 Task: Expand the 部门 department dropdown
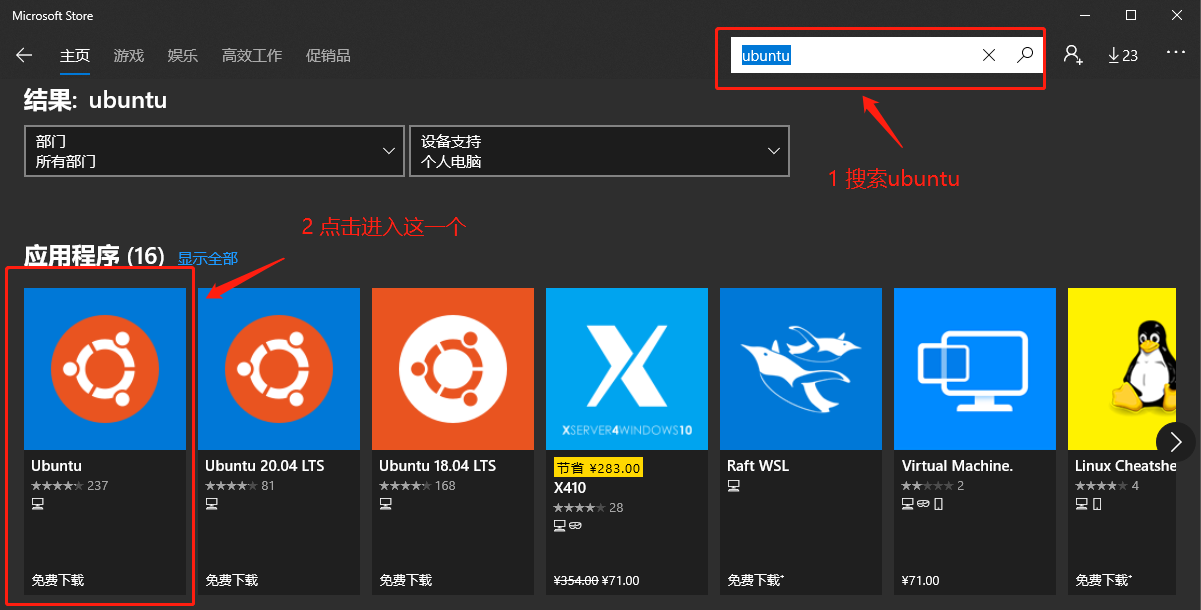(214, 151)
